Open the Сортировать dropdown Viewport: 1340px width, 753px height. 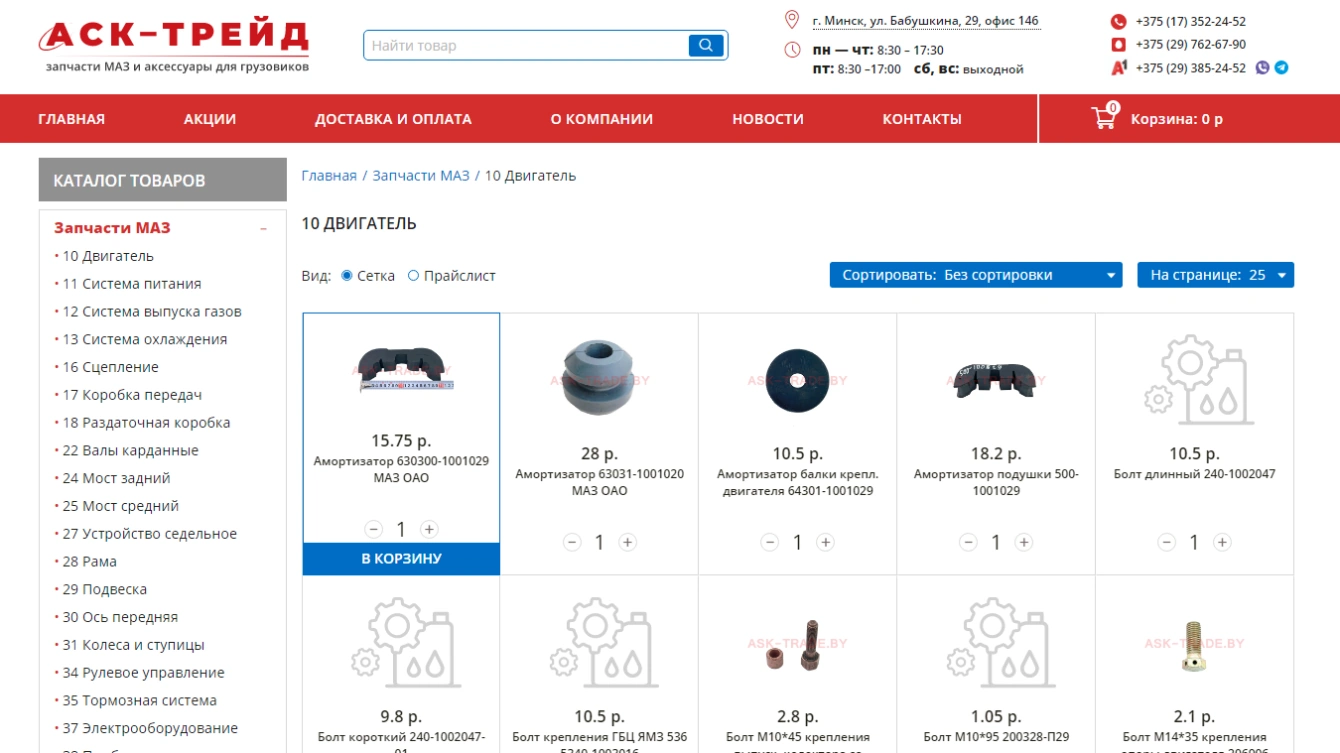point(976,275)
